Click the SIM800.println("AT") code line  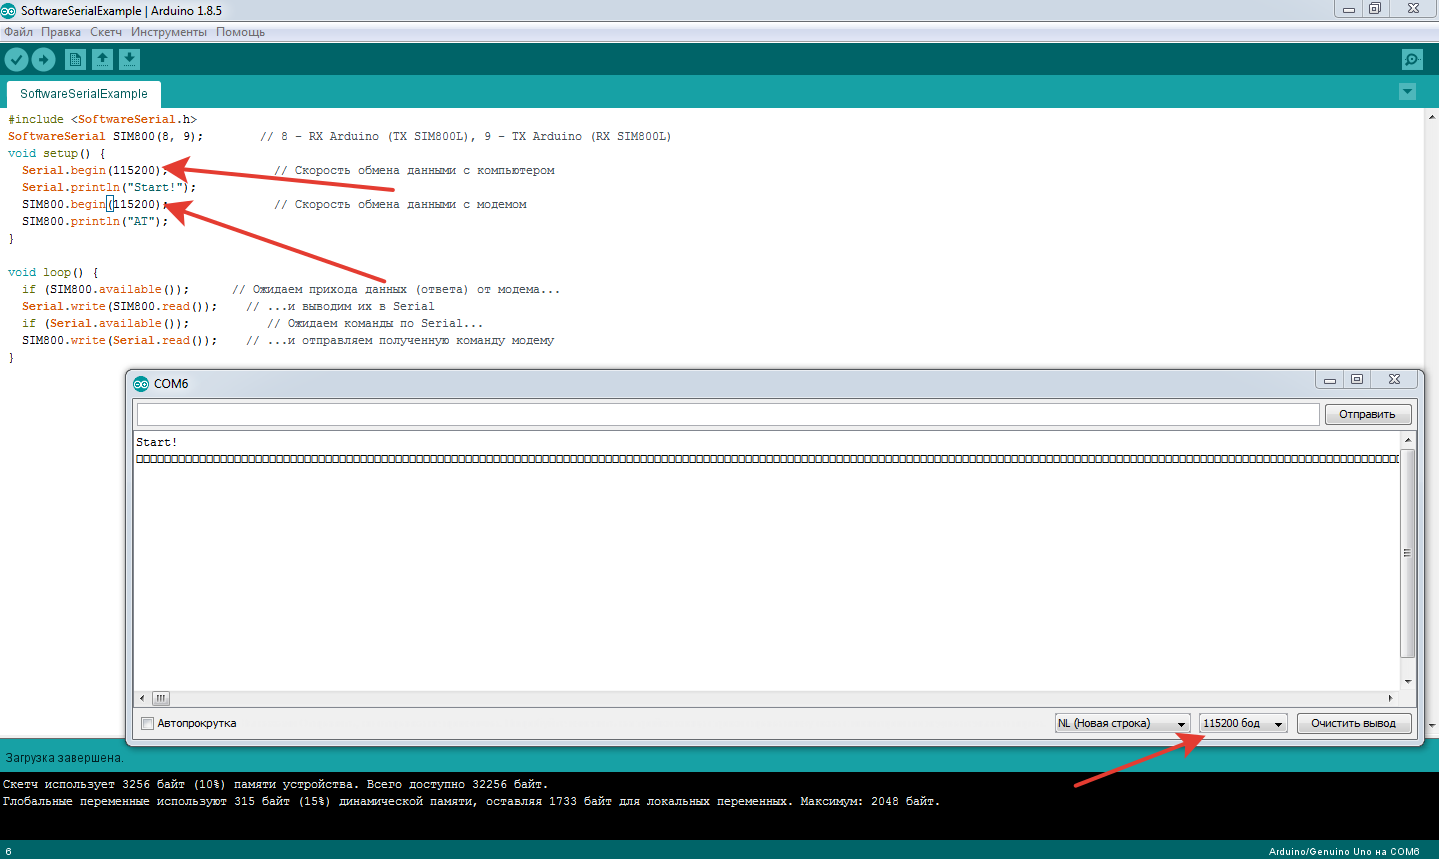pos(95,221)
